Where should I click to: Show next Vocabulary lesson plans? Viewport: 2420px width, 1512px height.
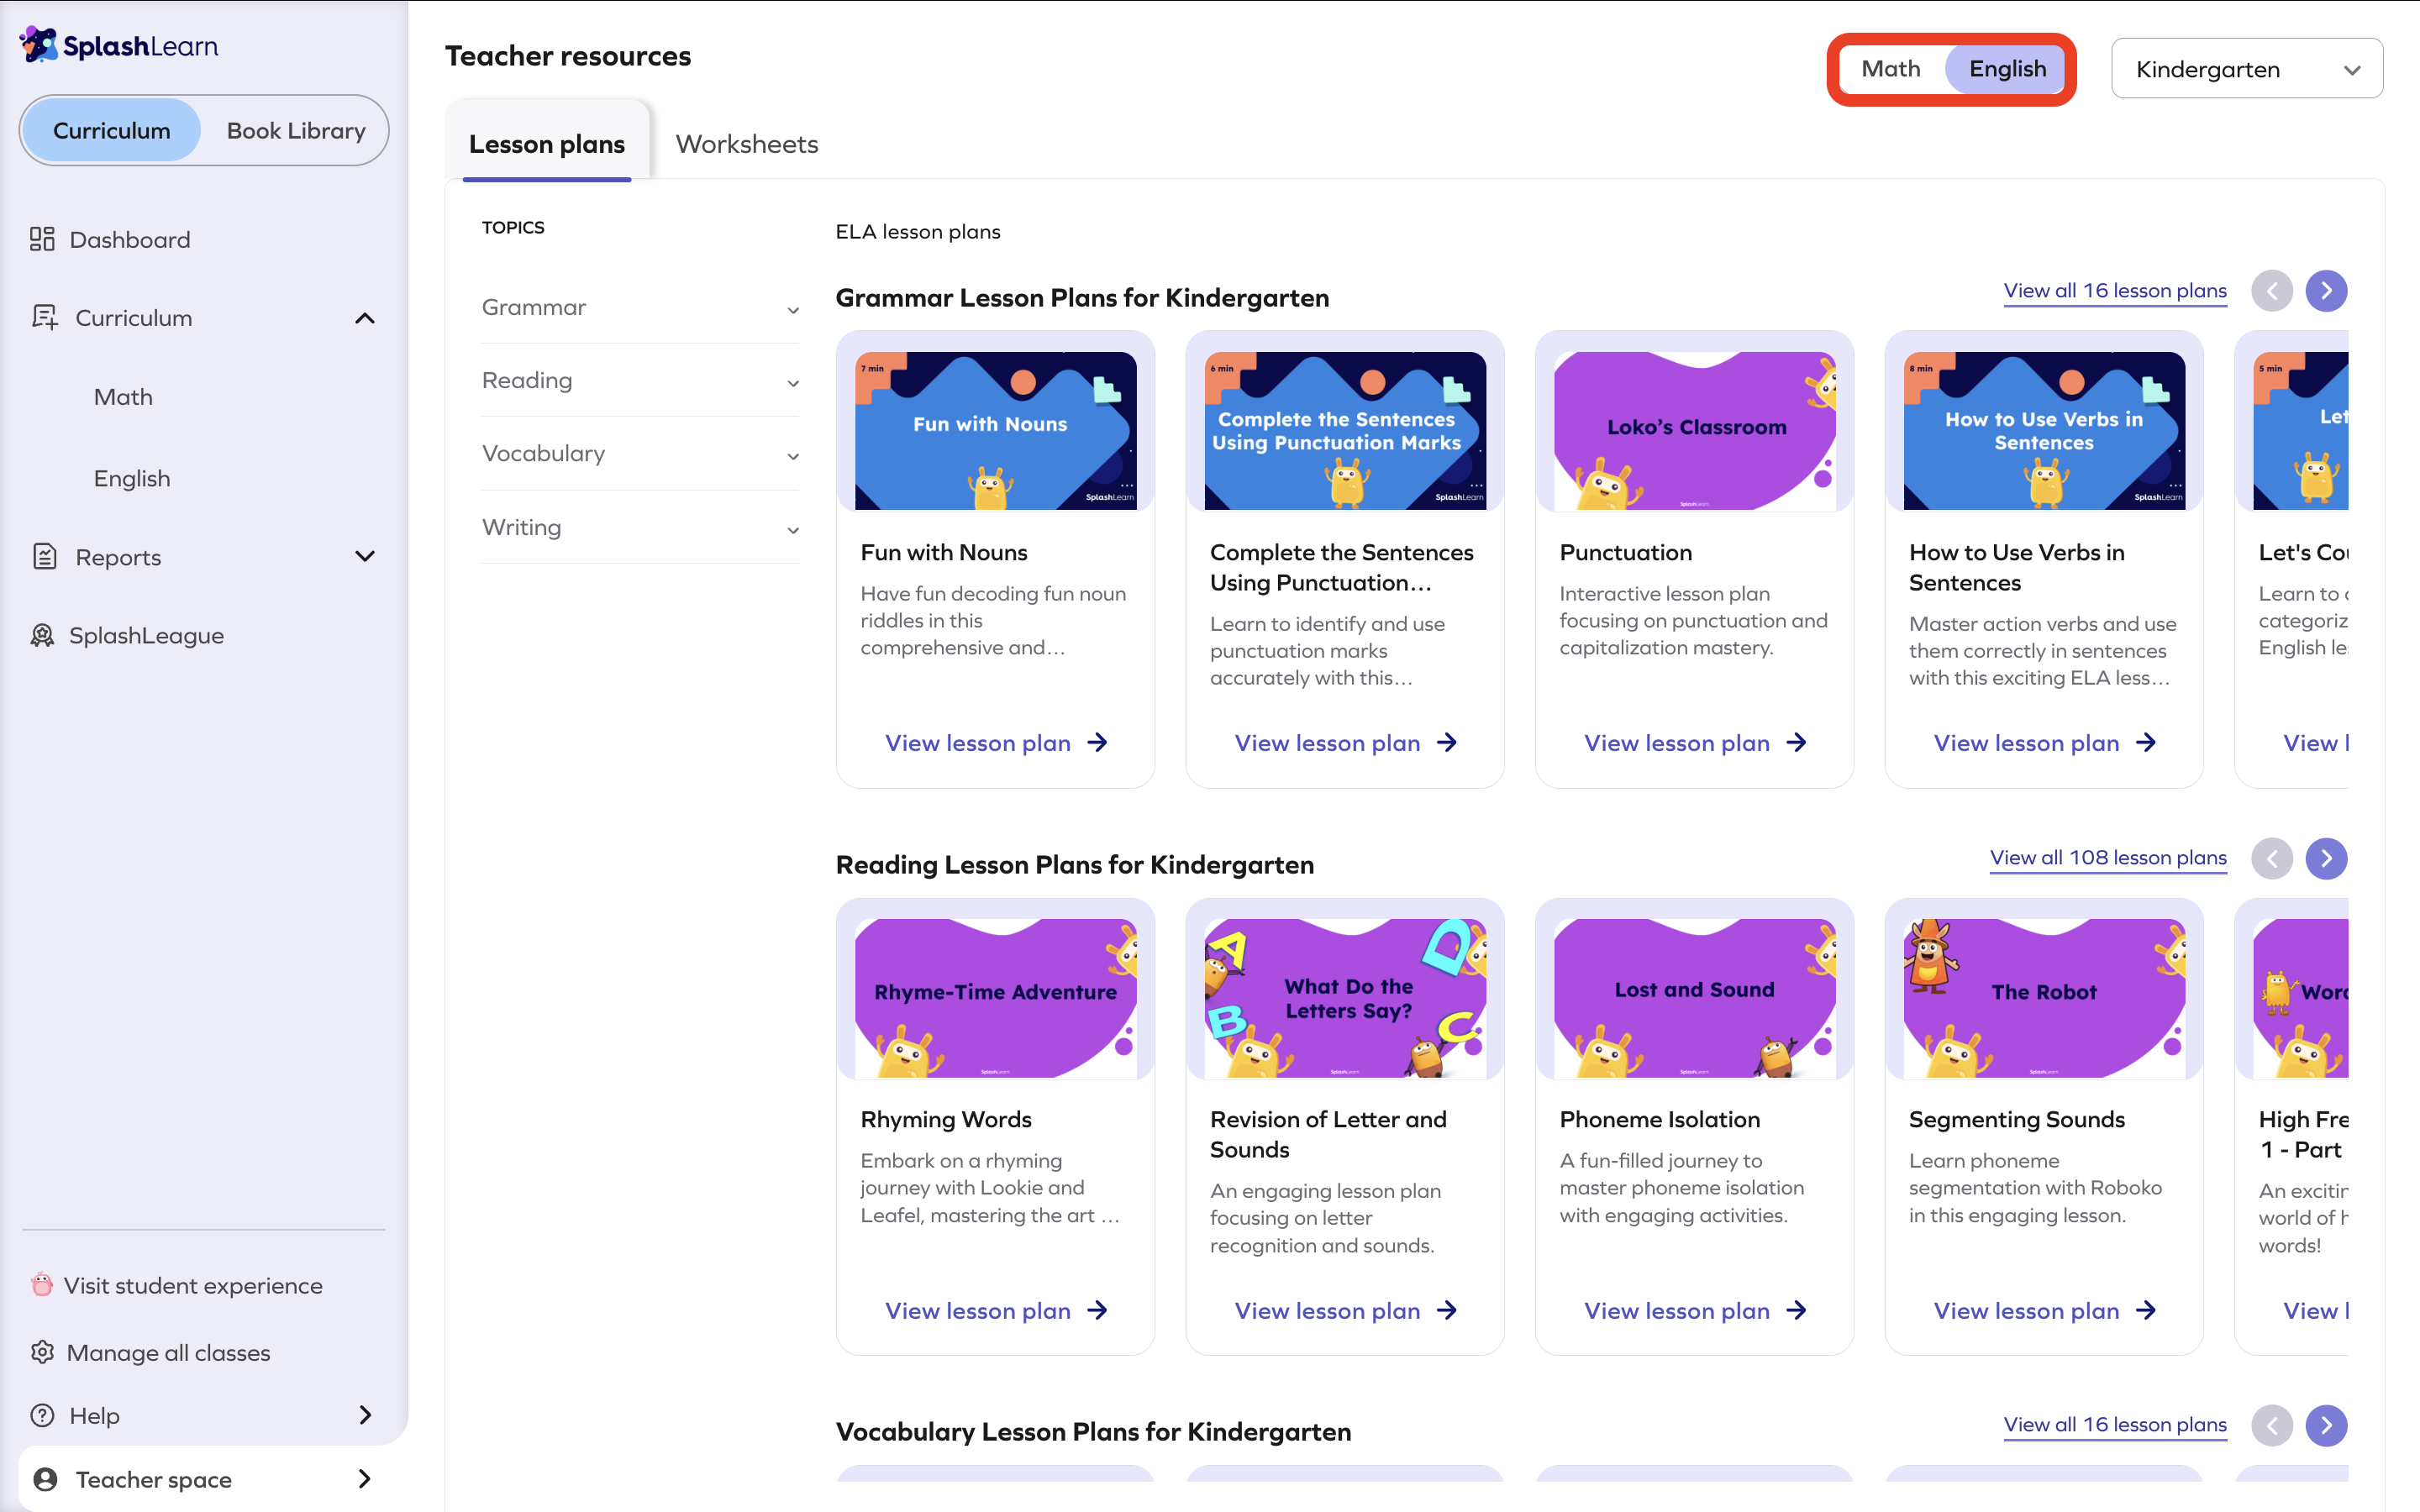click(2326, 1425)
